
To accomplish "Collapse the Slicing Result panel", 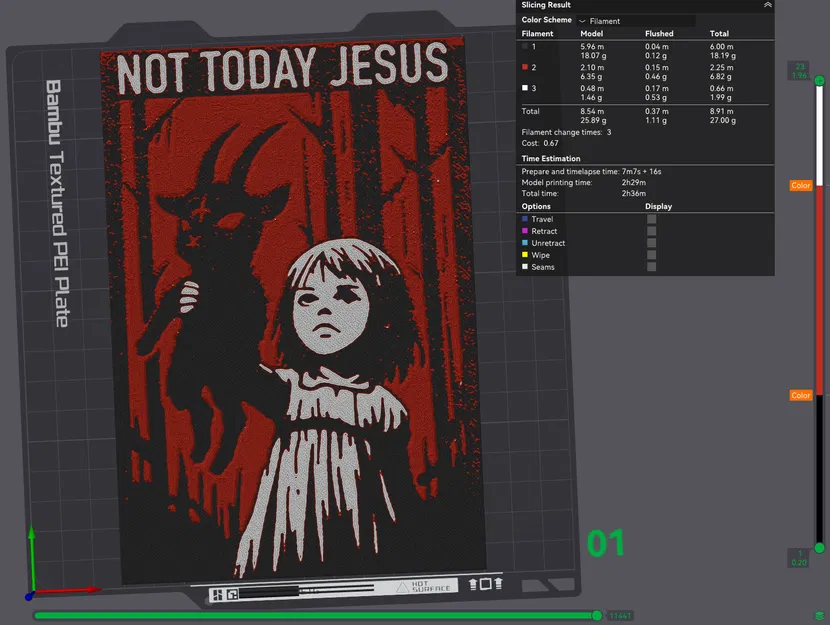I will click(768, 5).
